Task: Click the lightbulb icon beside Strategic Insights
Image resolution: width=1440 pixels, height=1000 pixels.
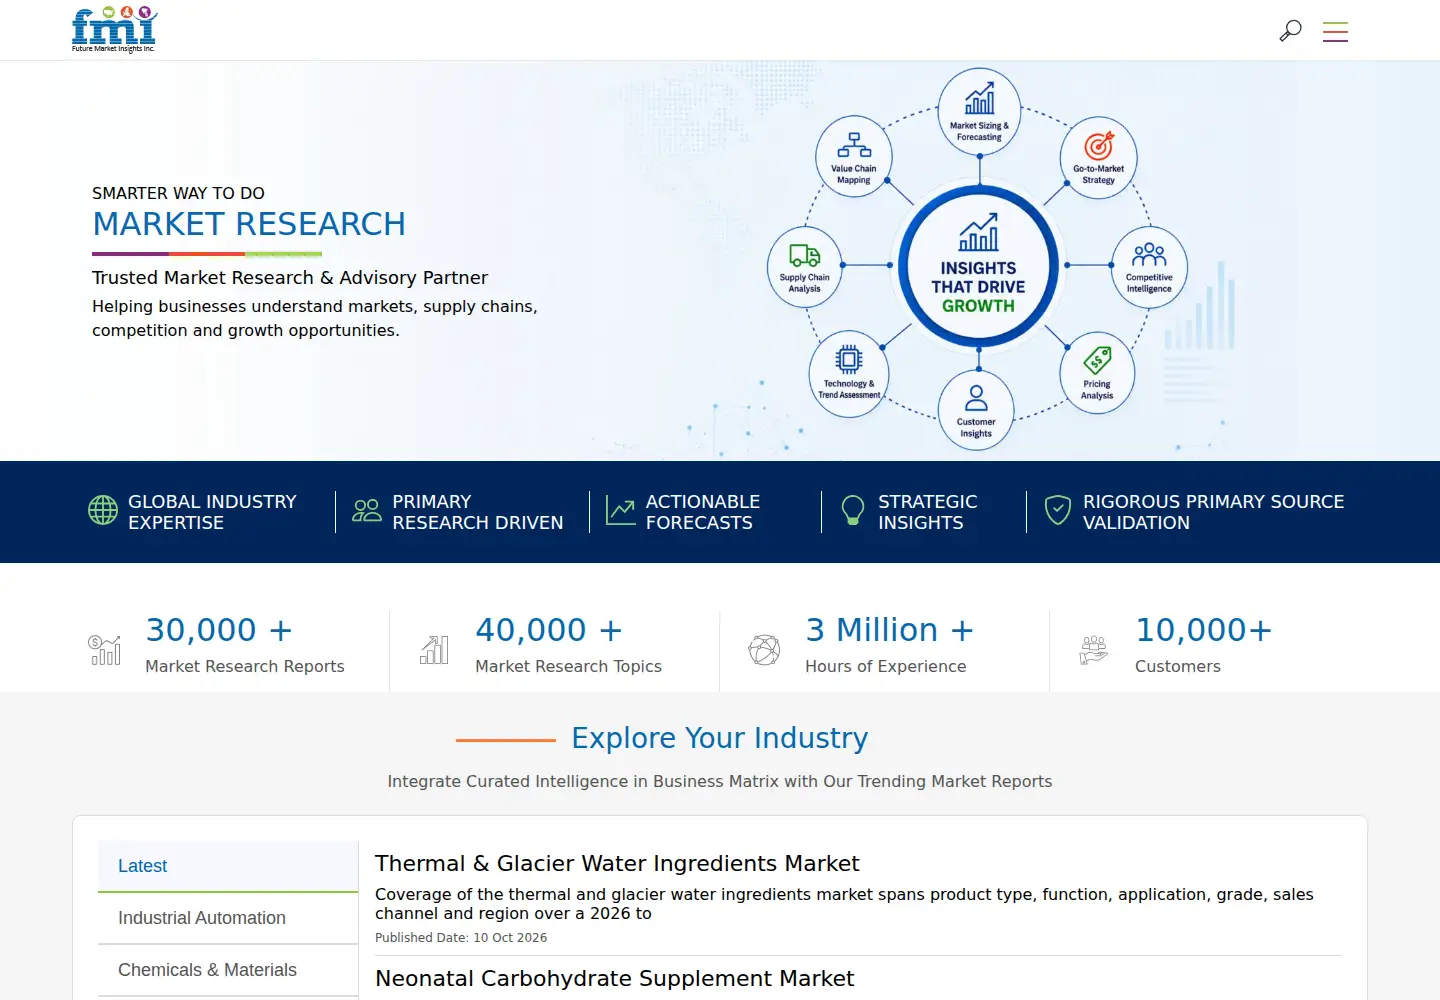Action: [853, 510]
